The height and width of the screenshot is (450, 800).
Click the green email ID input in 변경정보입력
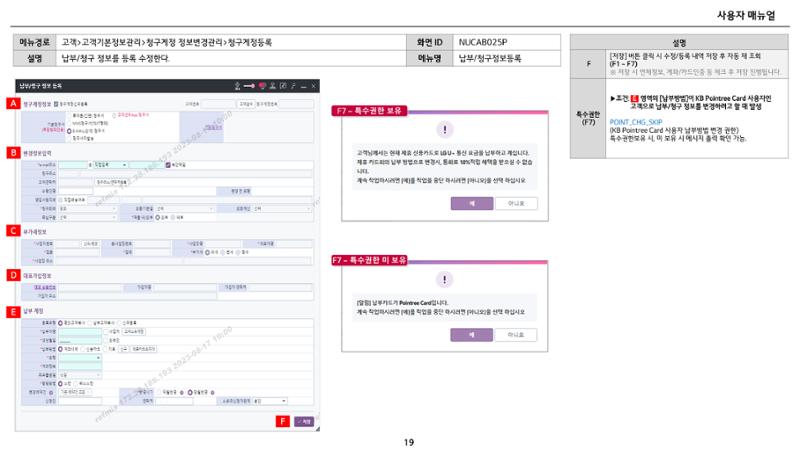point(73,165)
